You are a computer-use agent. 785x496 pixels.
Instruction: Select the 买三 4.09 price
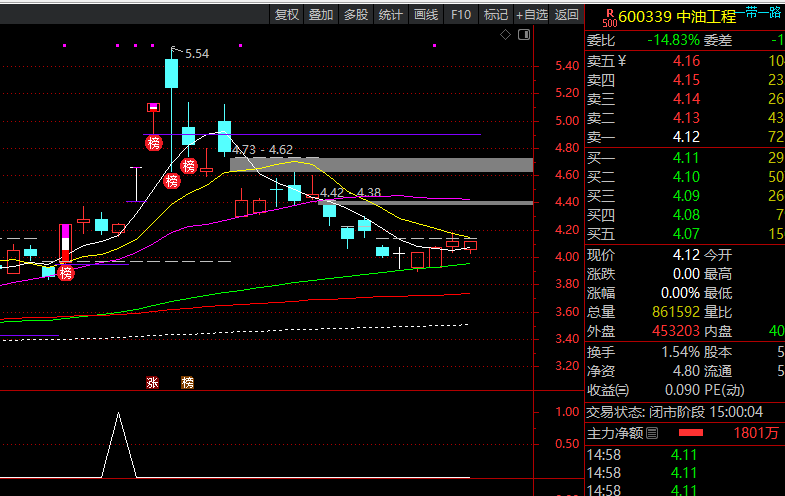[x=686, y=196]
